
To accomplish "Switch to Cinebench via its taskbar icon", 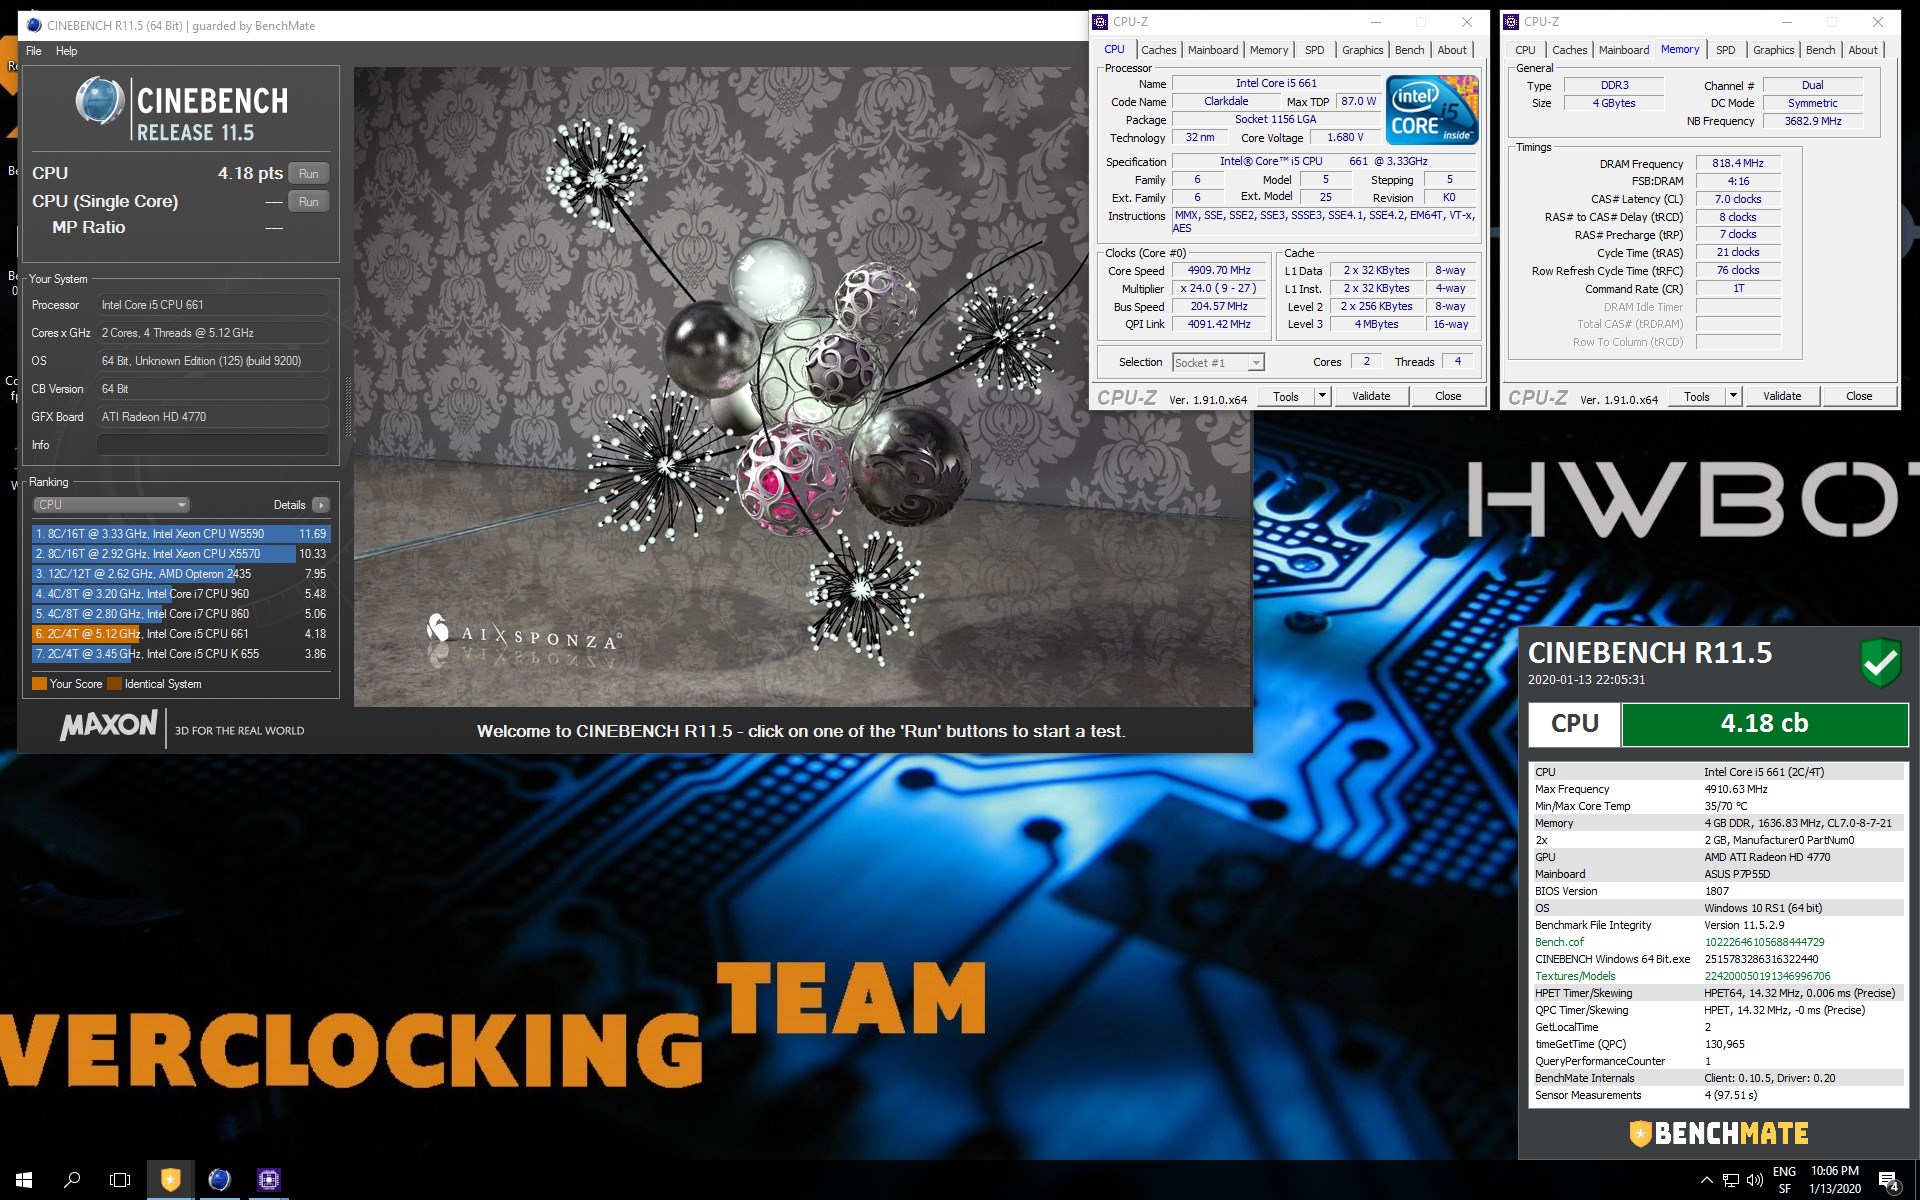I will point(219,1180).
